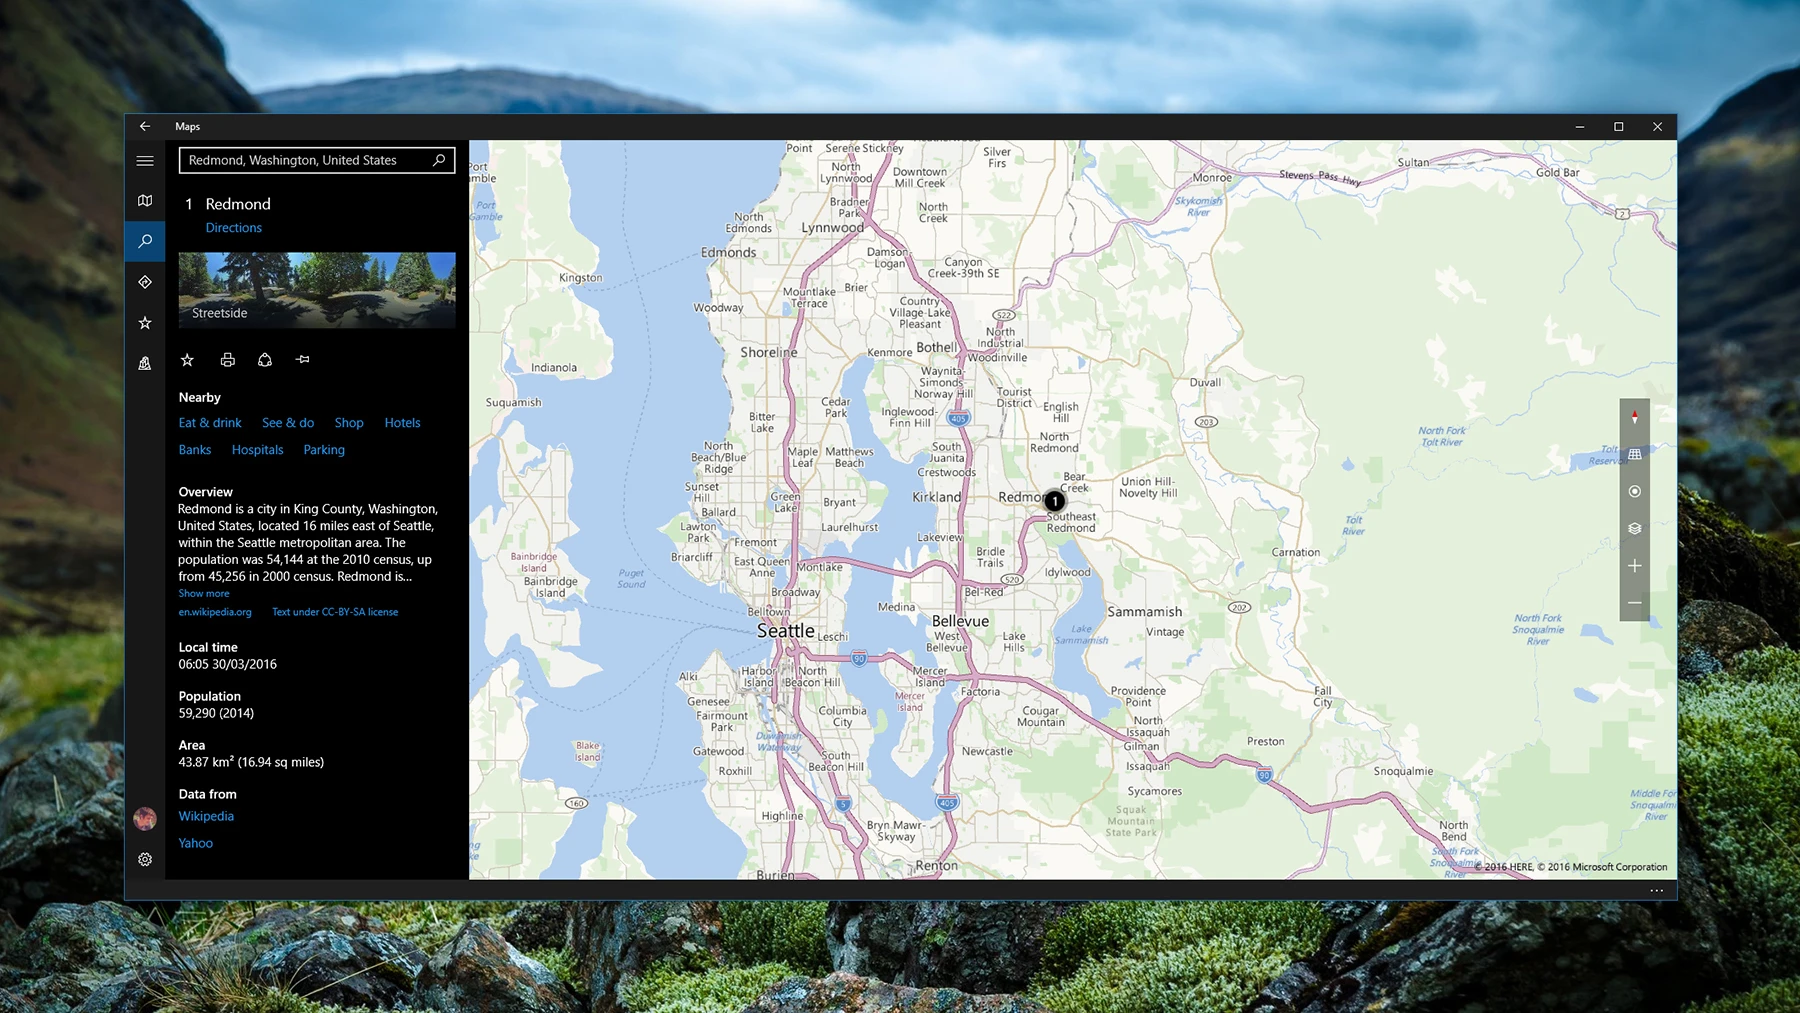Click the Redmond map pin marker
Image resolution: width=1800 pixels, height=1013 pixels.
click(x=1054, y=501)
